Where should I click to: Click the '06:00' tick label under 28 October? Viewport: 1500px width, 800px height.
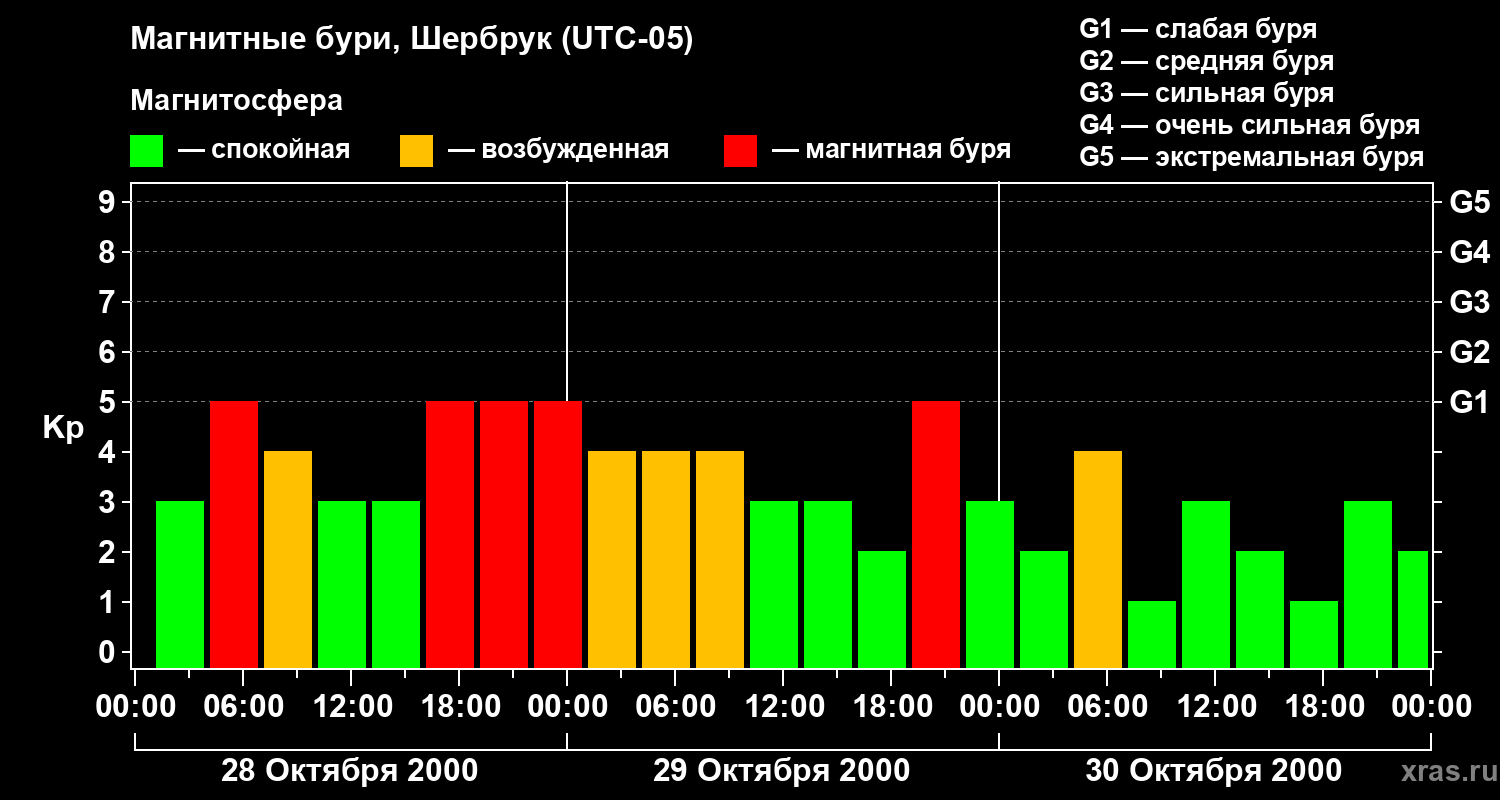tap(242, 706)
